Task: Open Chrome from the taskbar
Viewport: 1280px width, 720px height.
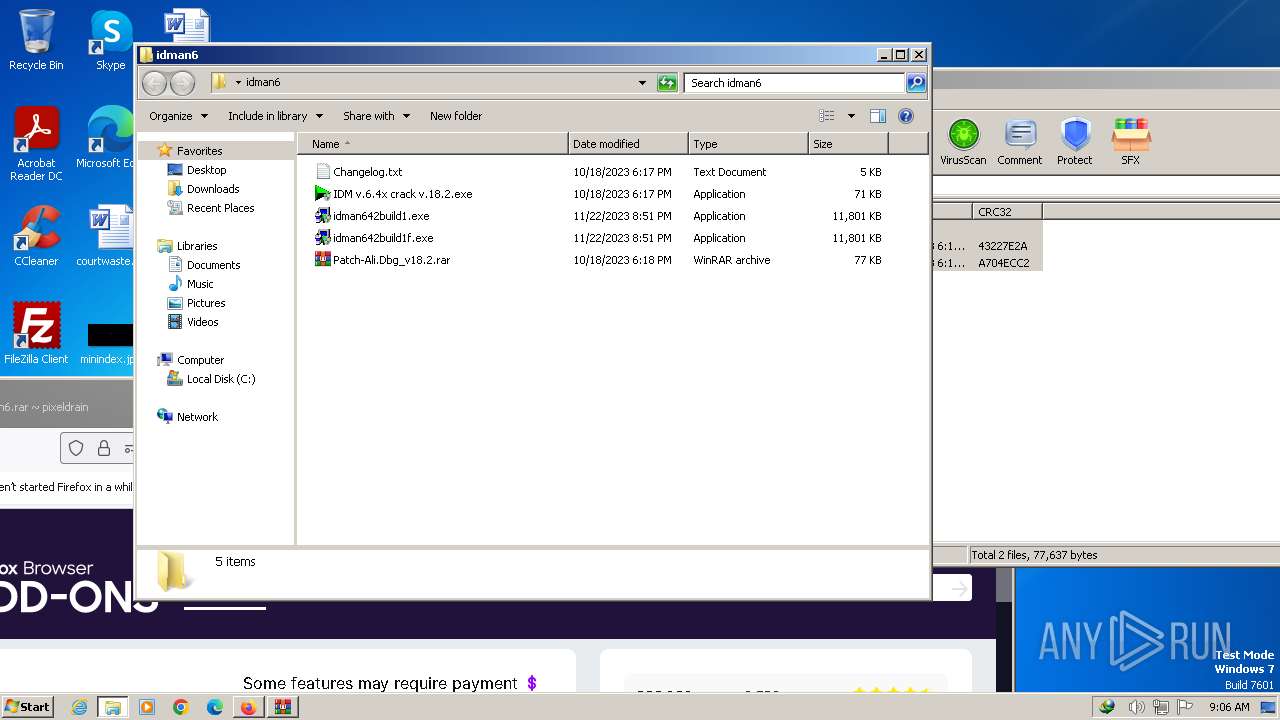Action: coord(181,707)
